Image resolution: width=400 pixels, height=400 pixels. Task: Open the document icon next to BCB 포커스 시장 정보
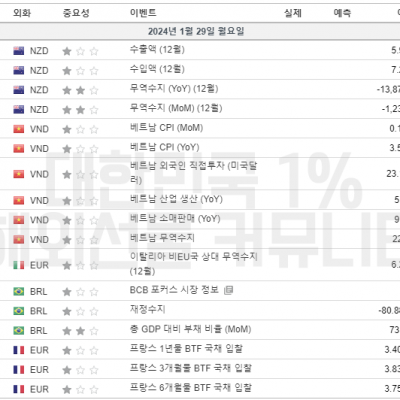click(x=229, y=290)
